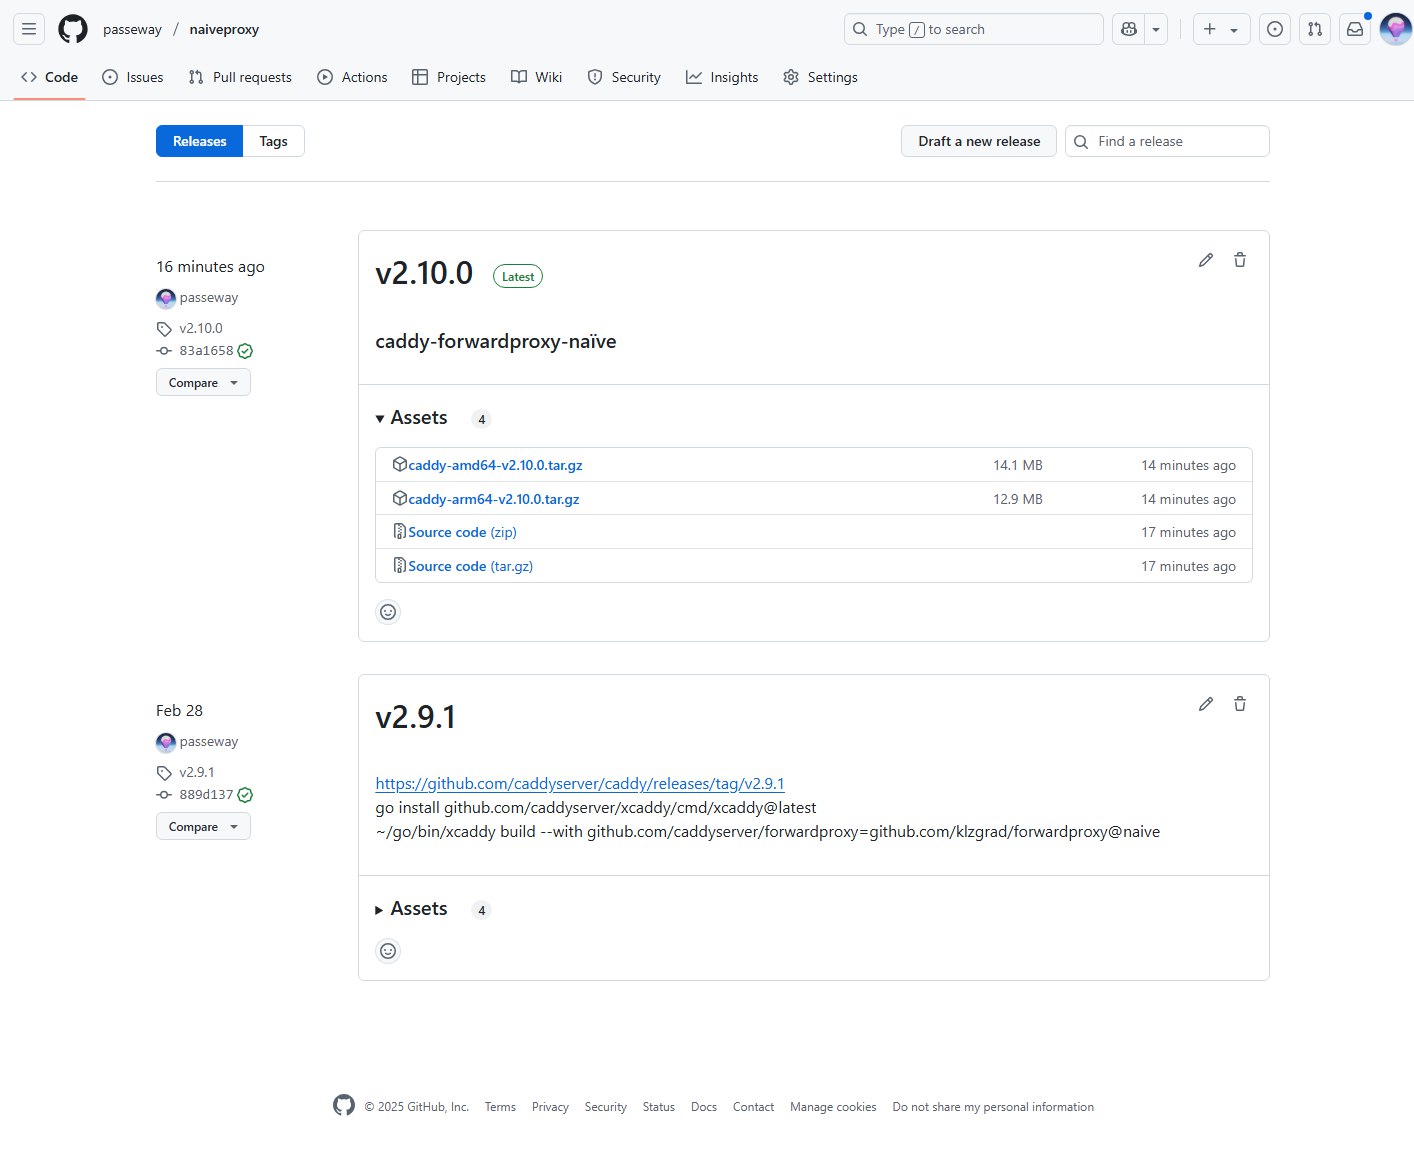
Task: Show verified status for commit 83a1658
Action: tap(245, 351)
